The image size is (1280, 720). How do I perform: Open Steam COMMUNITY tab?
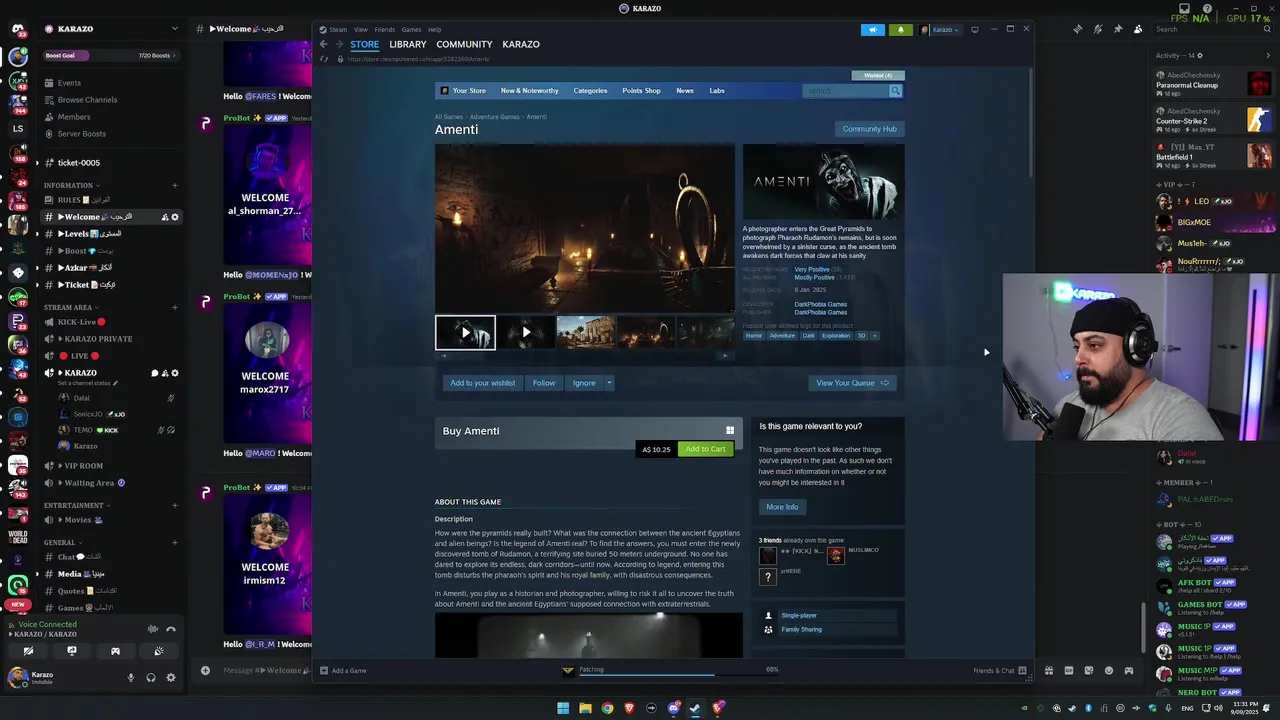point(464,44)
